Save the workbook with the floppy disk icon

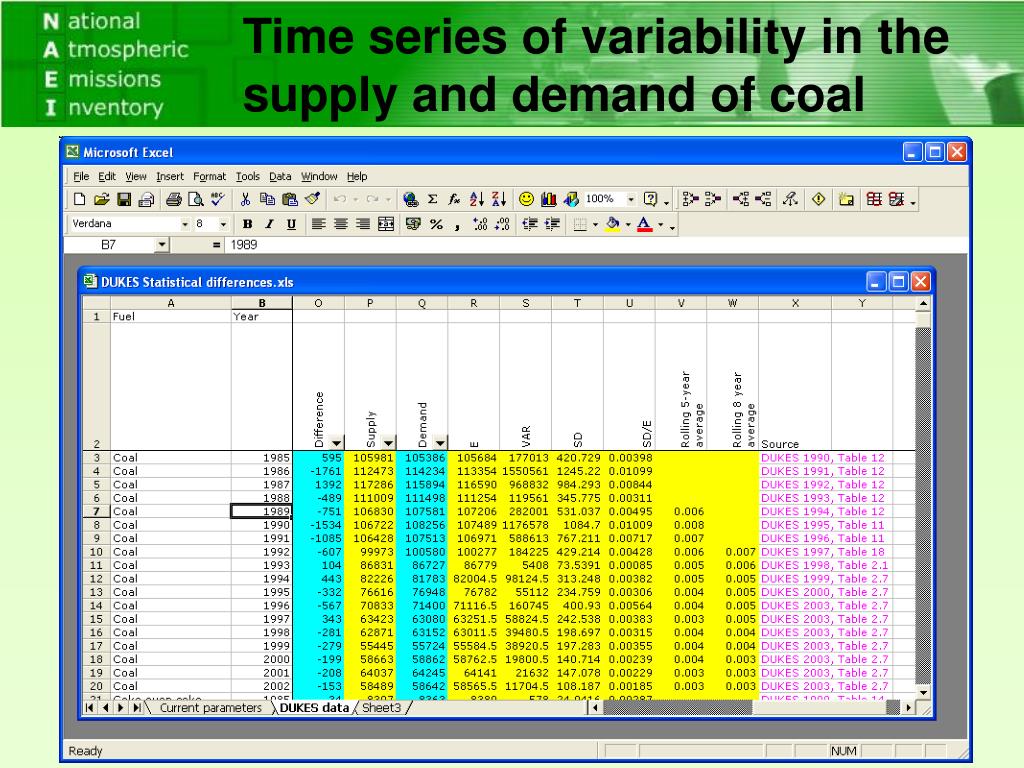[123, 199]
